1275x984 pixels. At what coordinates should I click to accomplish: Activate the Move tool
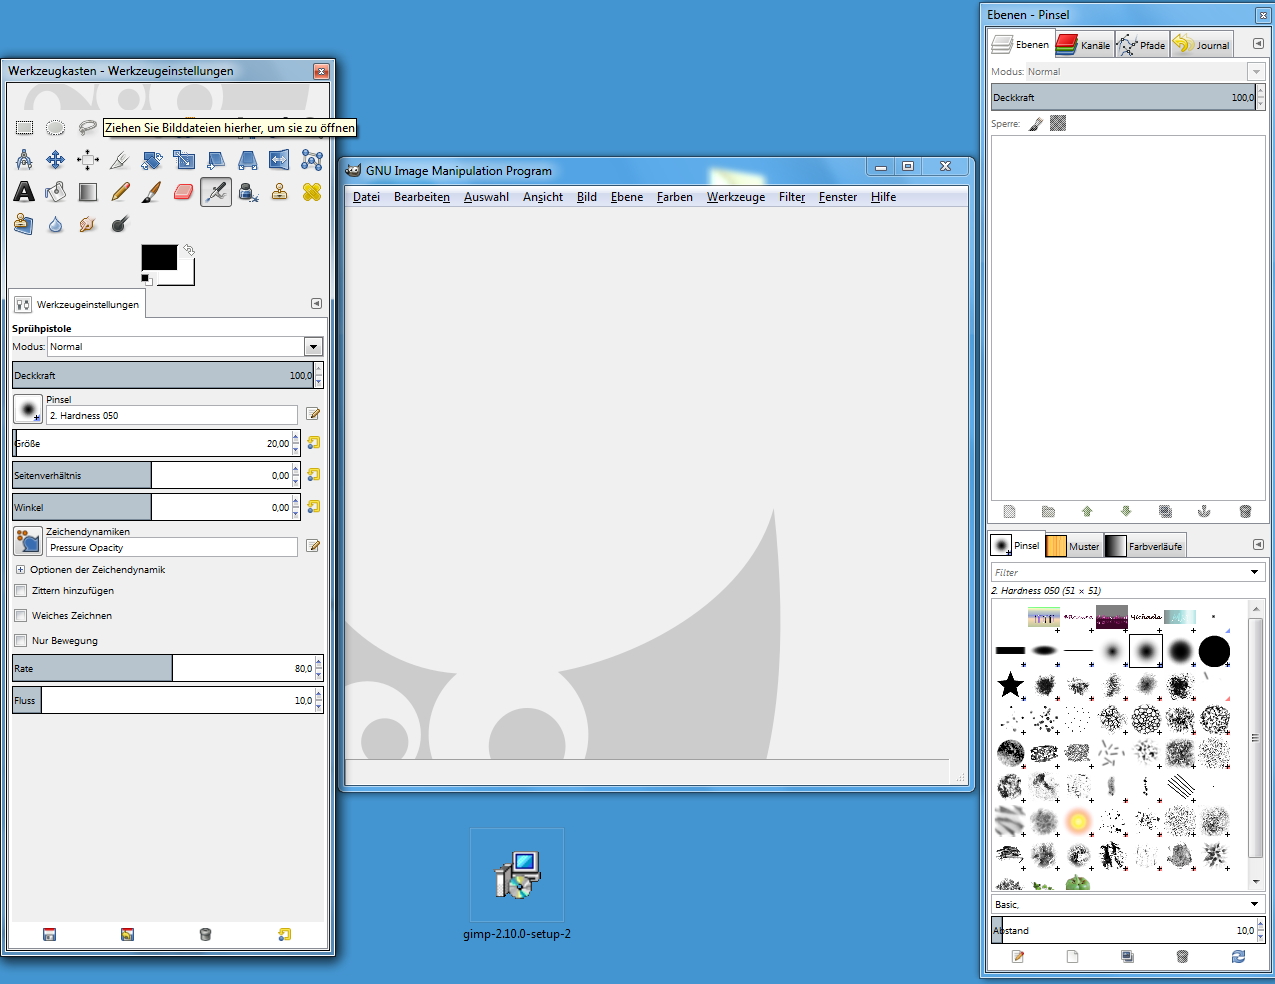pyautogui.click(x=56, y=160)
